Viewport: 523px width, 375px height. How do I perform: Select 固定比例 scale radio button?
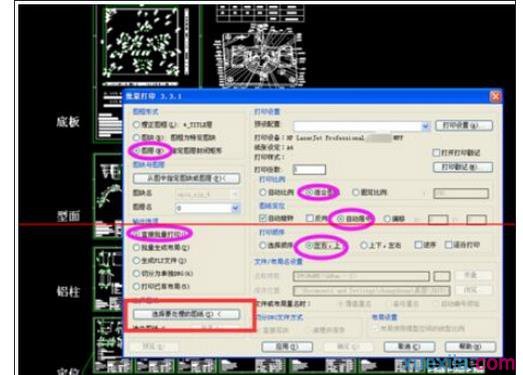pos(356,193)
